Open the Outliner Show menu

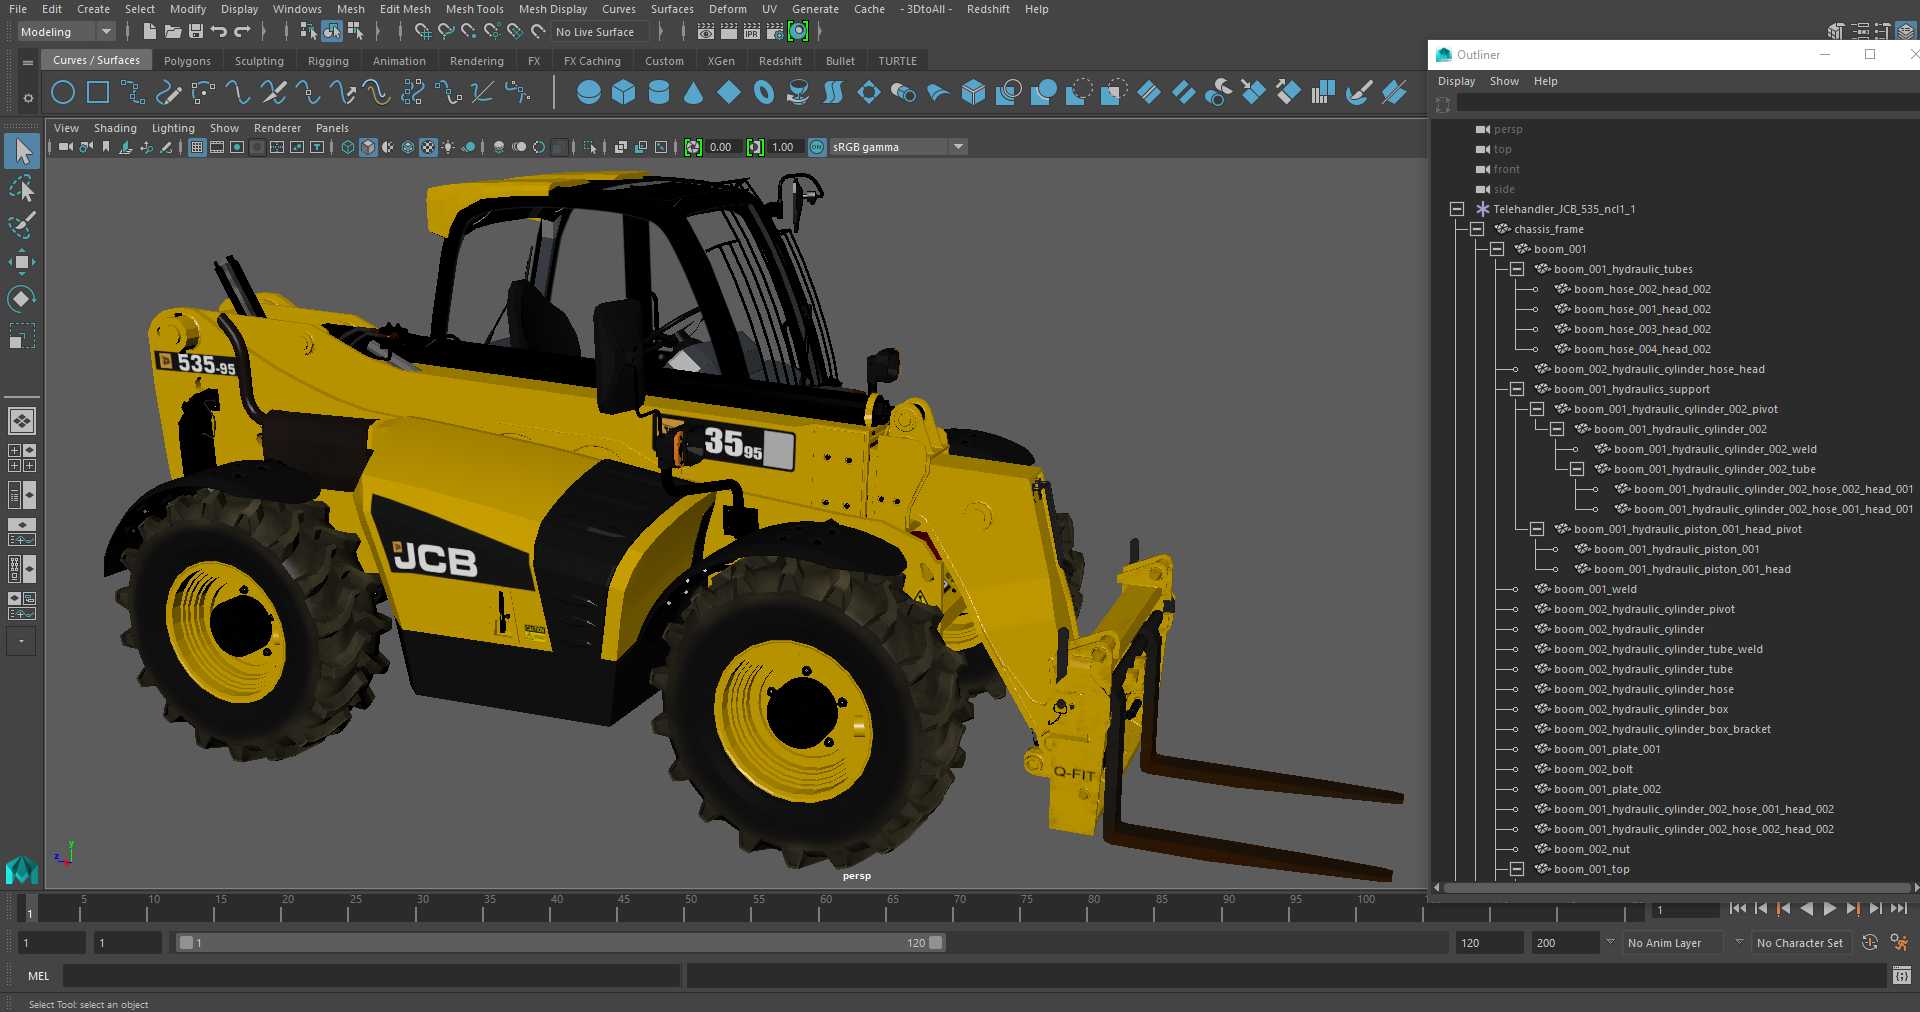(x=1504, y=81)
